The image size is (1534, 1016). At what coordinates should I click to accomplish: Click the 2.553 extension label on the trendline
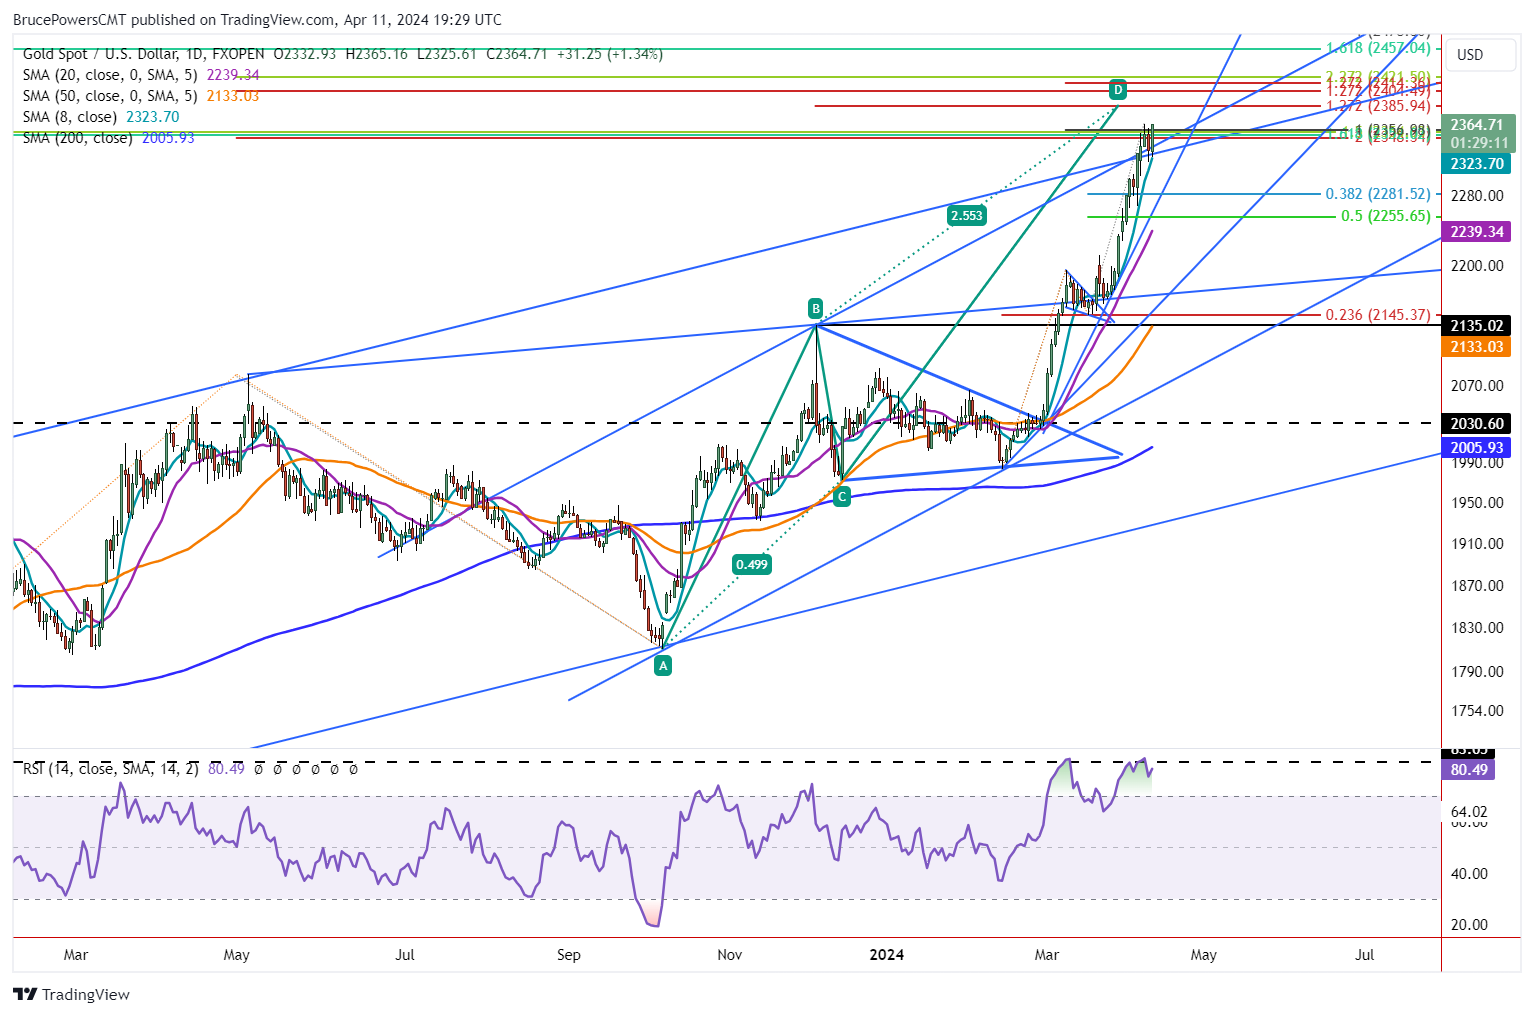[x=965, y=214]
